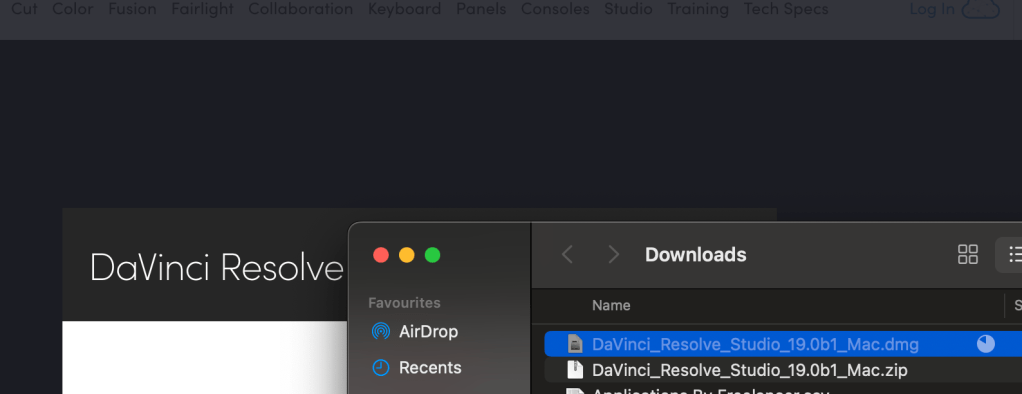Click the dmg file's disk image icon
This screenshot has height=394, width=1022.
(574, 344)
